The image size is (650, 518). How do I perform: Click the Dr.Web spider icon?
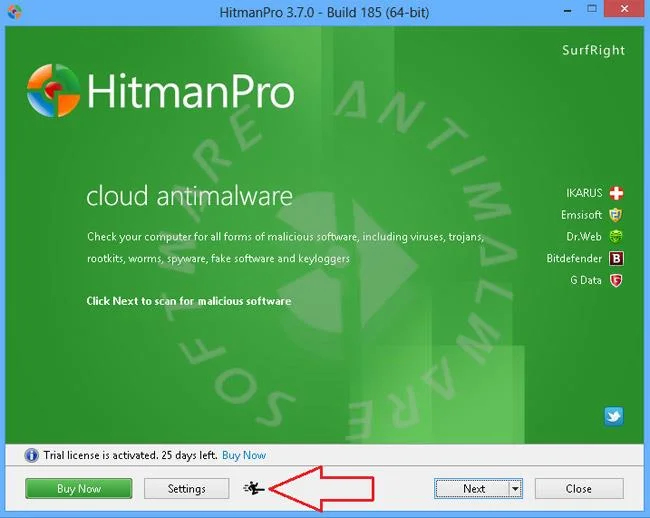pos(616,237)
